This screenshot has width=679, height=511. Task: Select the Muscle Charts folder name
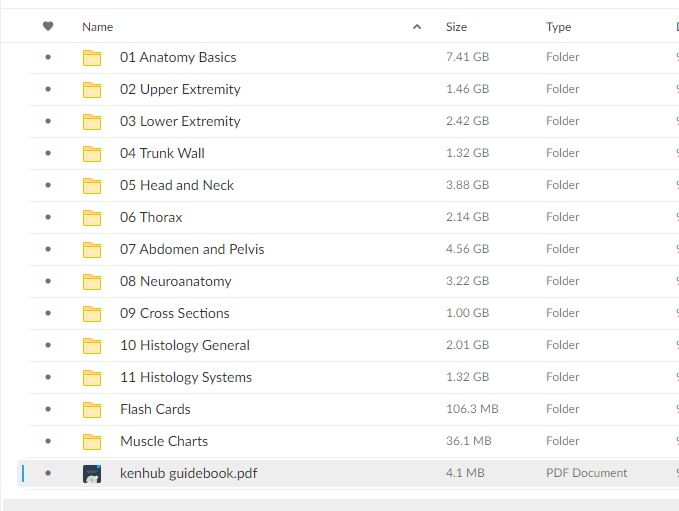(x=164, y=442)
